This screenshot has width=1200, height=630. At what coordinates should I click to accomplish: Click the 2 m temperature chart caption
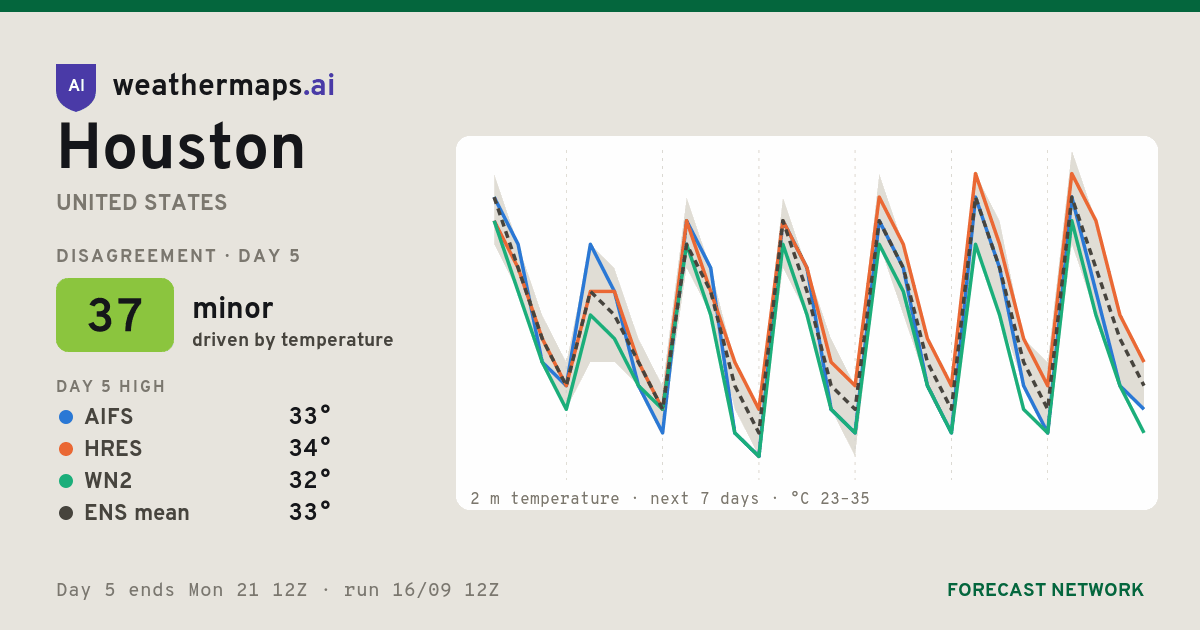(x=670, y=498)
